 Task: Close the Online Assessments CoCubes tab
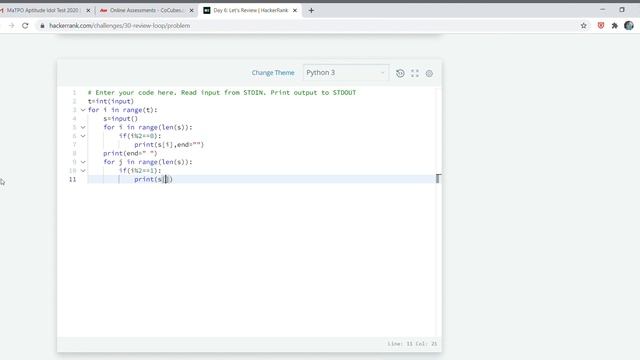coord(191,10)
